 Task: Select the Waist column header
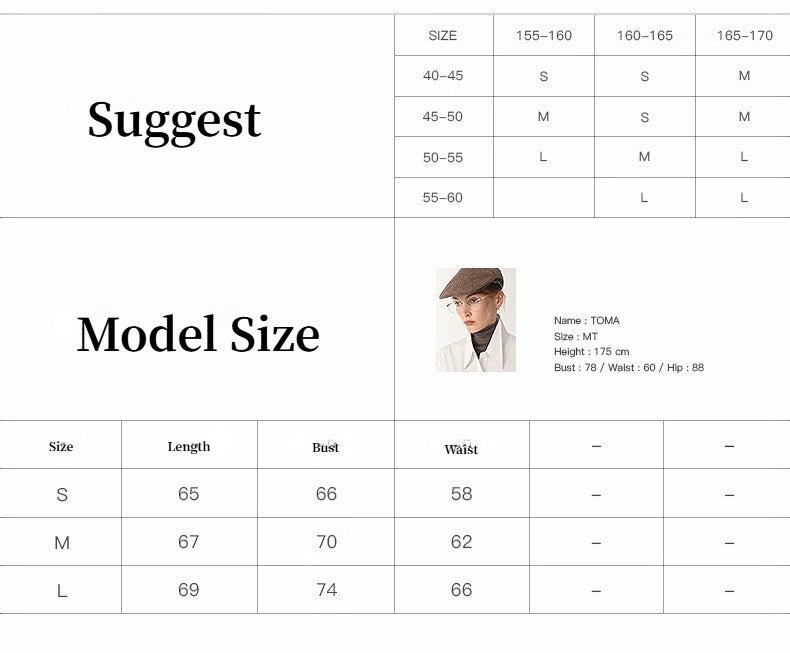tap(461, 450)
